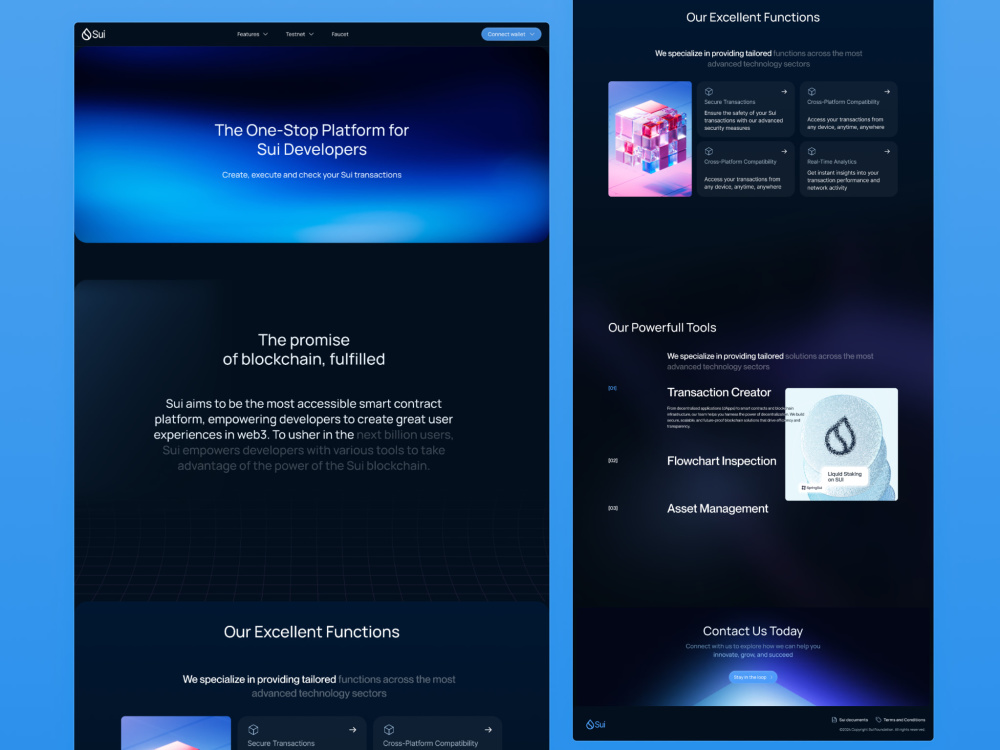Select the Asset Management tool entry
This screenshot has height=750, width=1000.
pos(717,509)
